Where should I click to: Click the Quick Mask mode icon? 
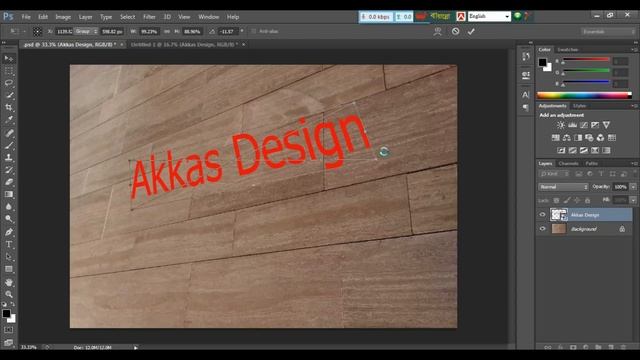coord(9,329)
